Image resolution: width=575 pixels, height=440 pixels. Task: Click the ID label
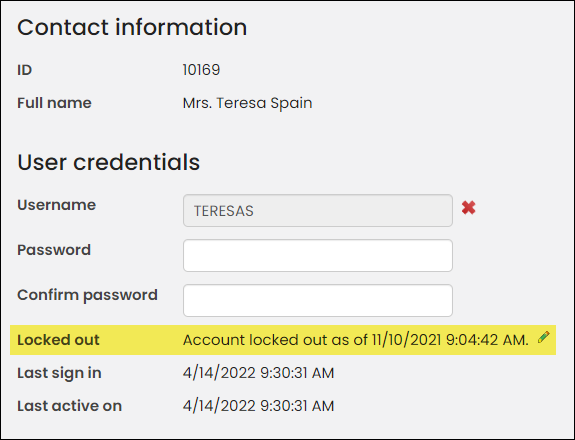(25, 70)
